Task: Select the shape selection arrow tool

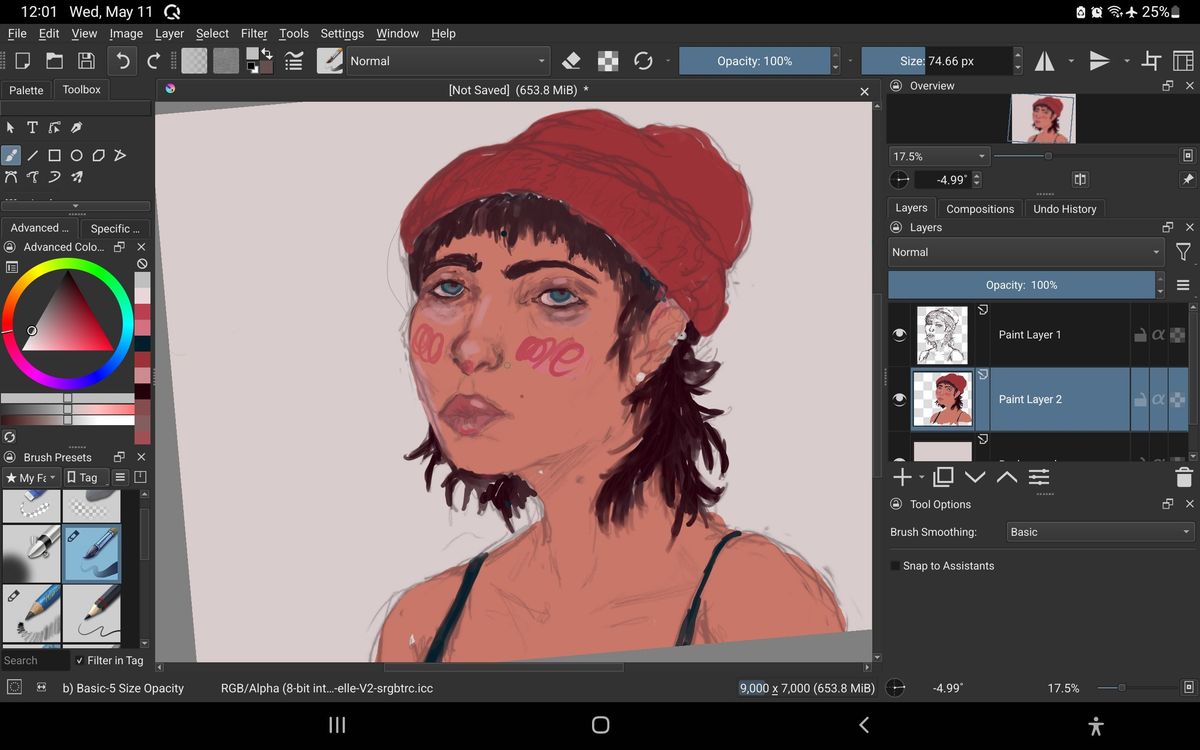Action: tap(10, 127)
